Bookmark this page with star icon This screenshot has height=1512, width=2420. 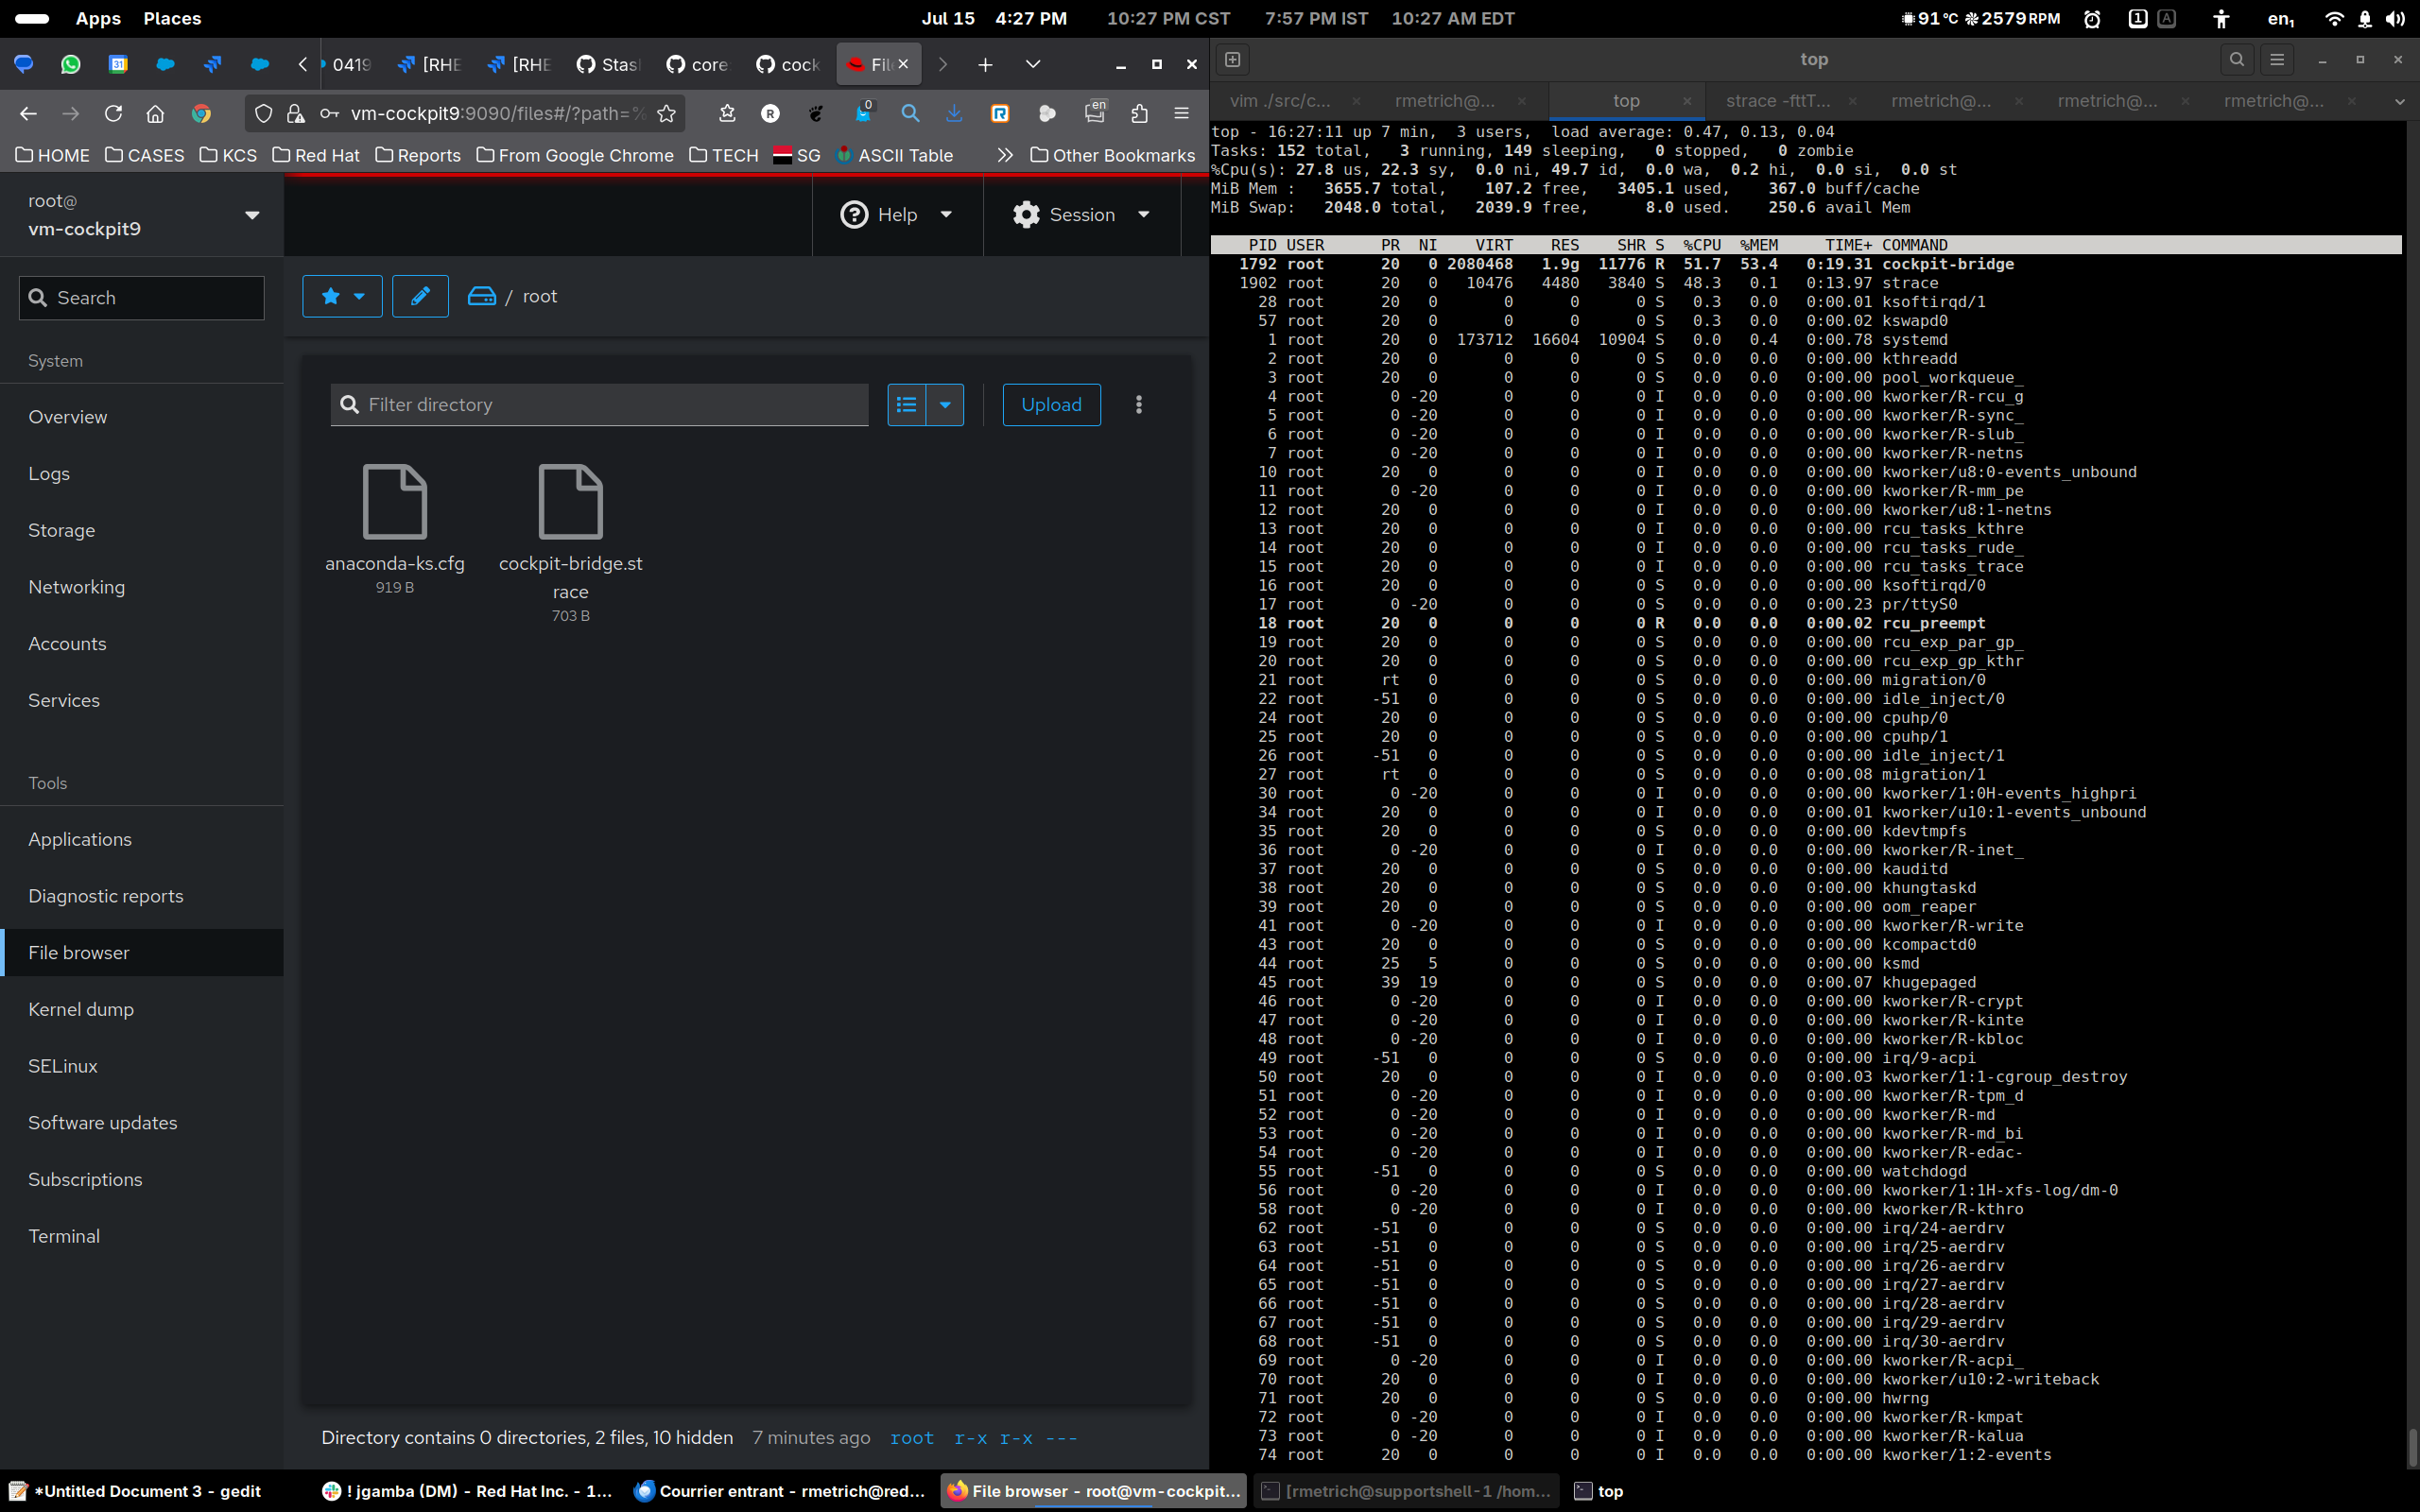667,114
